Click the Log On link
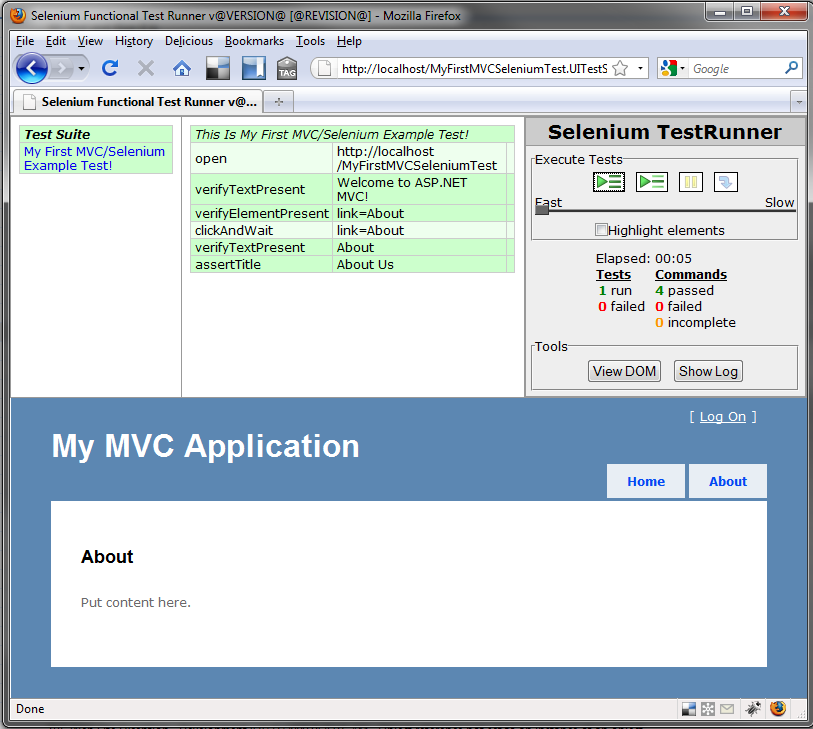Viewport: 813px width, 729px height. pyautogui.click(x=722, y=416)
